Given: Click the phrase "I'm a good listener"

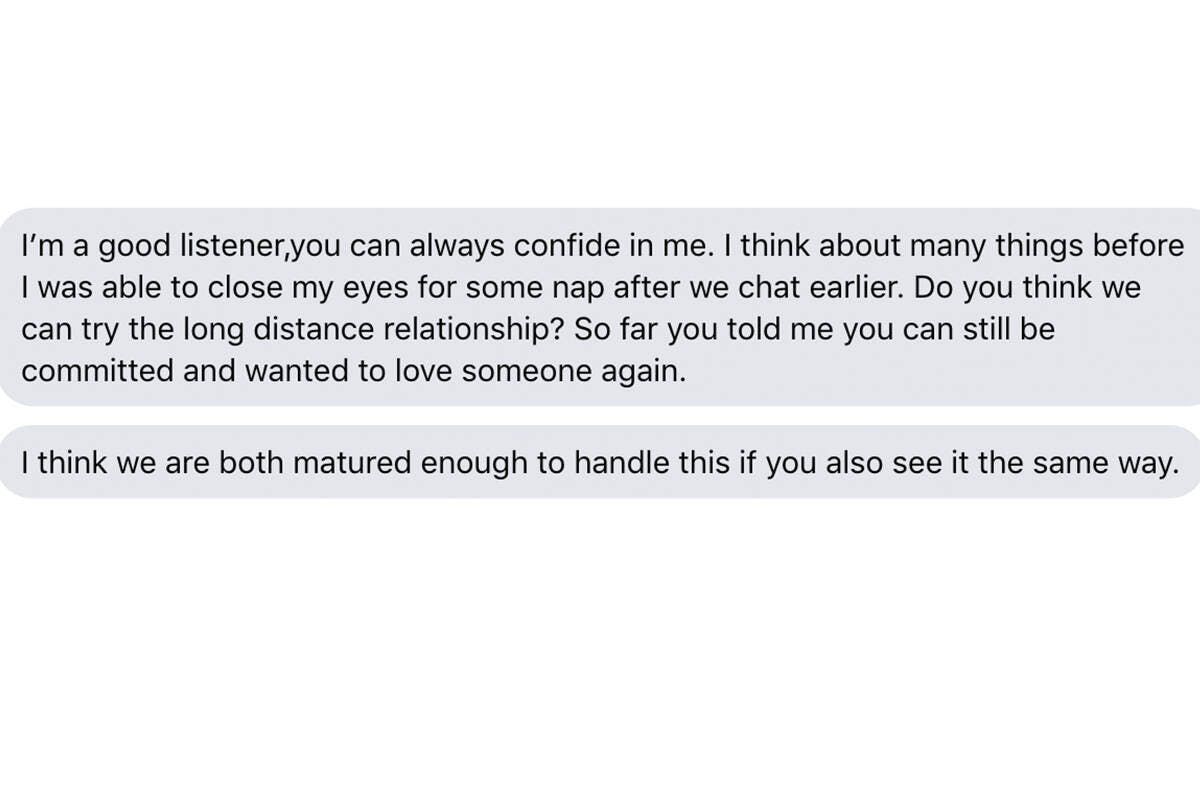Looking at the screenshot, I should point(144,246).
